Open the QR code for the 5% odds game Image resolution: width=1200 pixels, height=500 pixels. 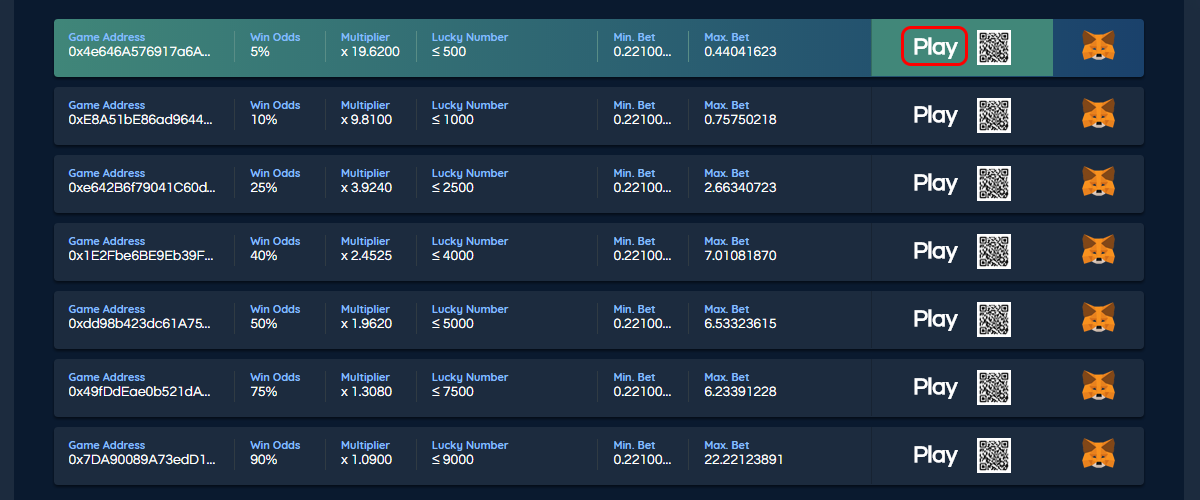pyautogui.click(x=994, y=47)
